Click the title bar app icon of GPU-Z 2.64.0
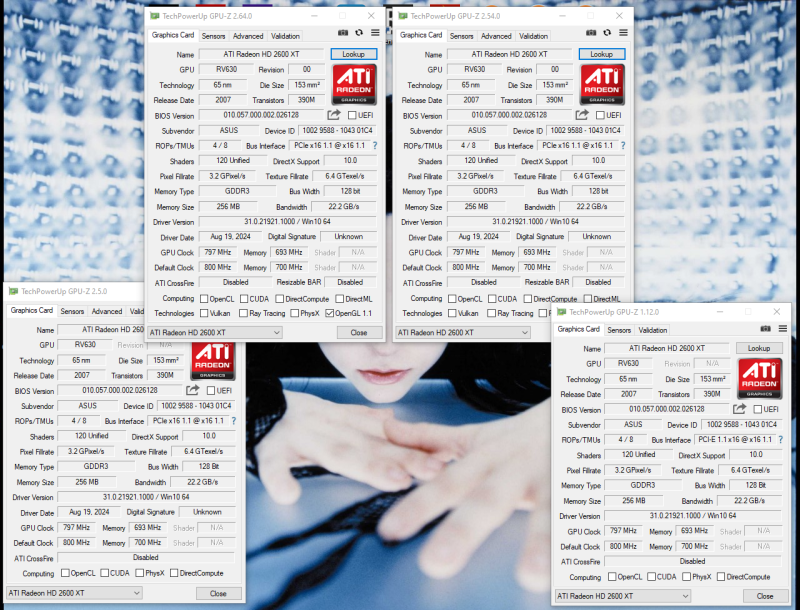Image resolution: width=800 pixels, height=610 pixels. tap(154, 16)
